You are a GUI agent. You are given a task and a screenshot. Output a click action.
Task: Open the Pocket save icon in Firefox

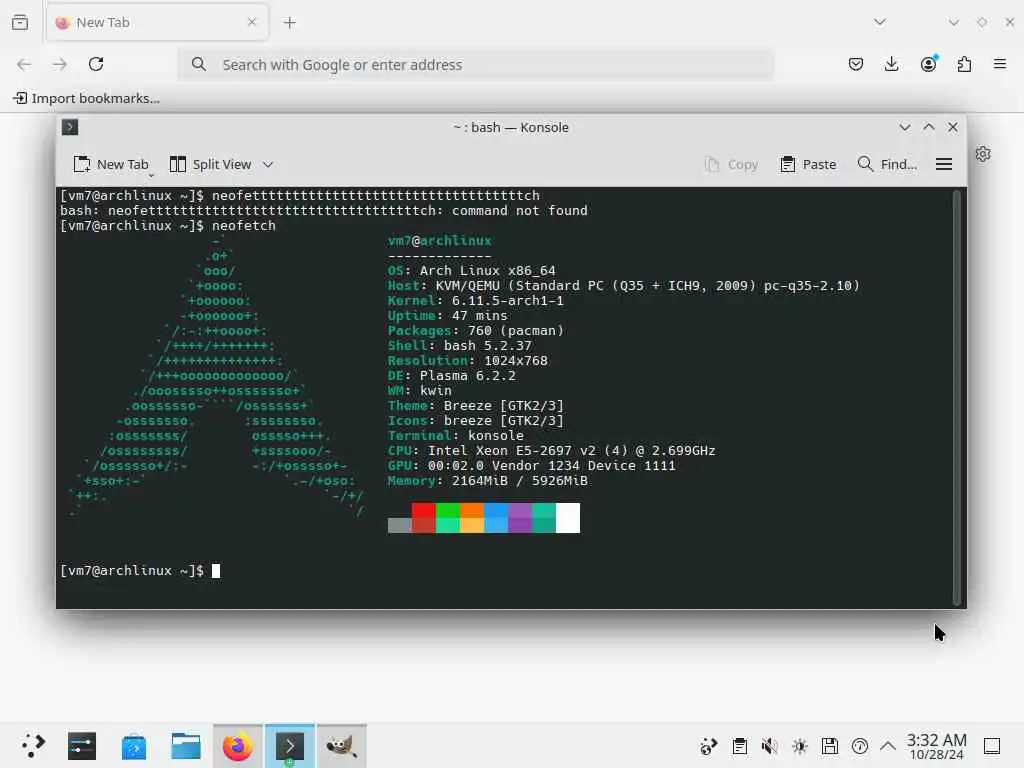click(856, 64)
